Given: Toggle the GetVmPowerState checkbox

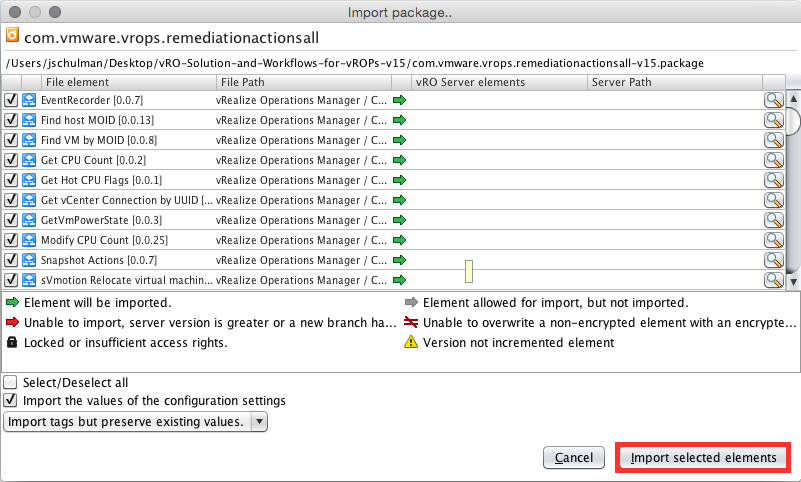Looking at the screenshot, I should [x=11, y=220].
